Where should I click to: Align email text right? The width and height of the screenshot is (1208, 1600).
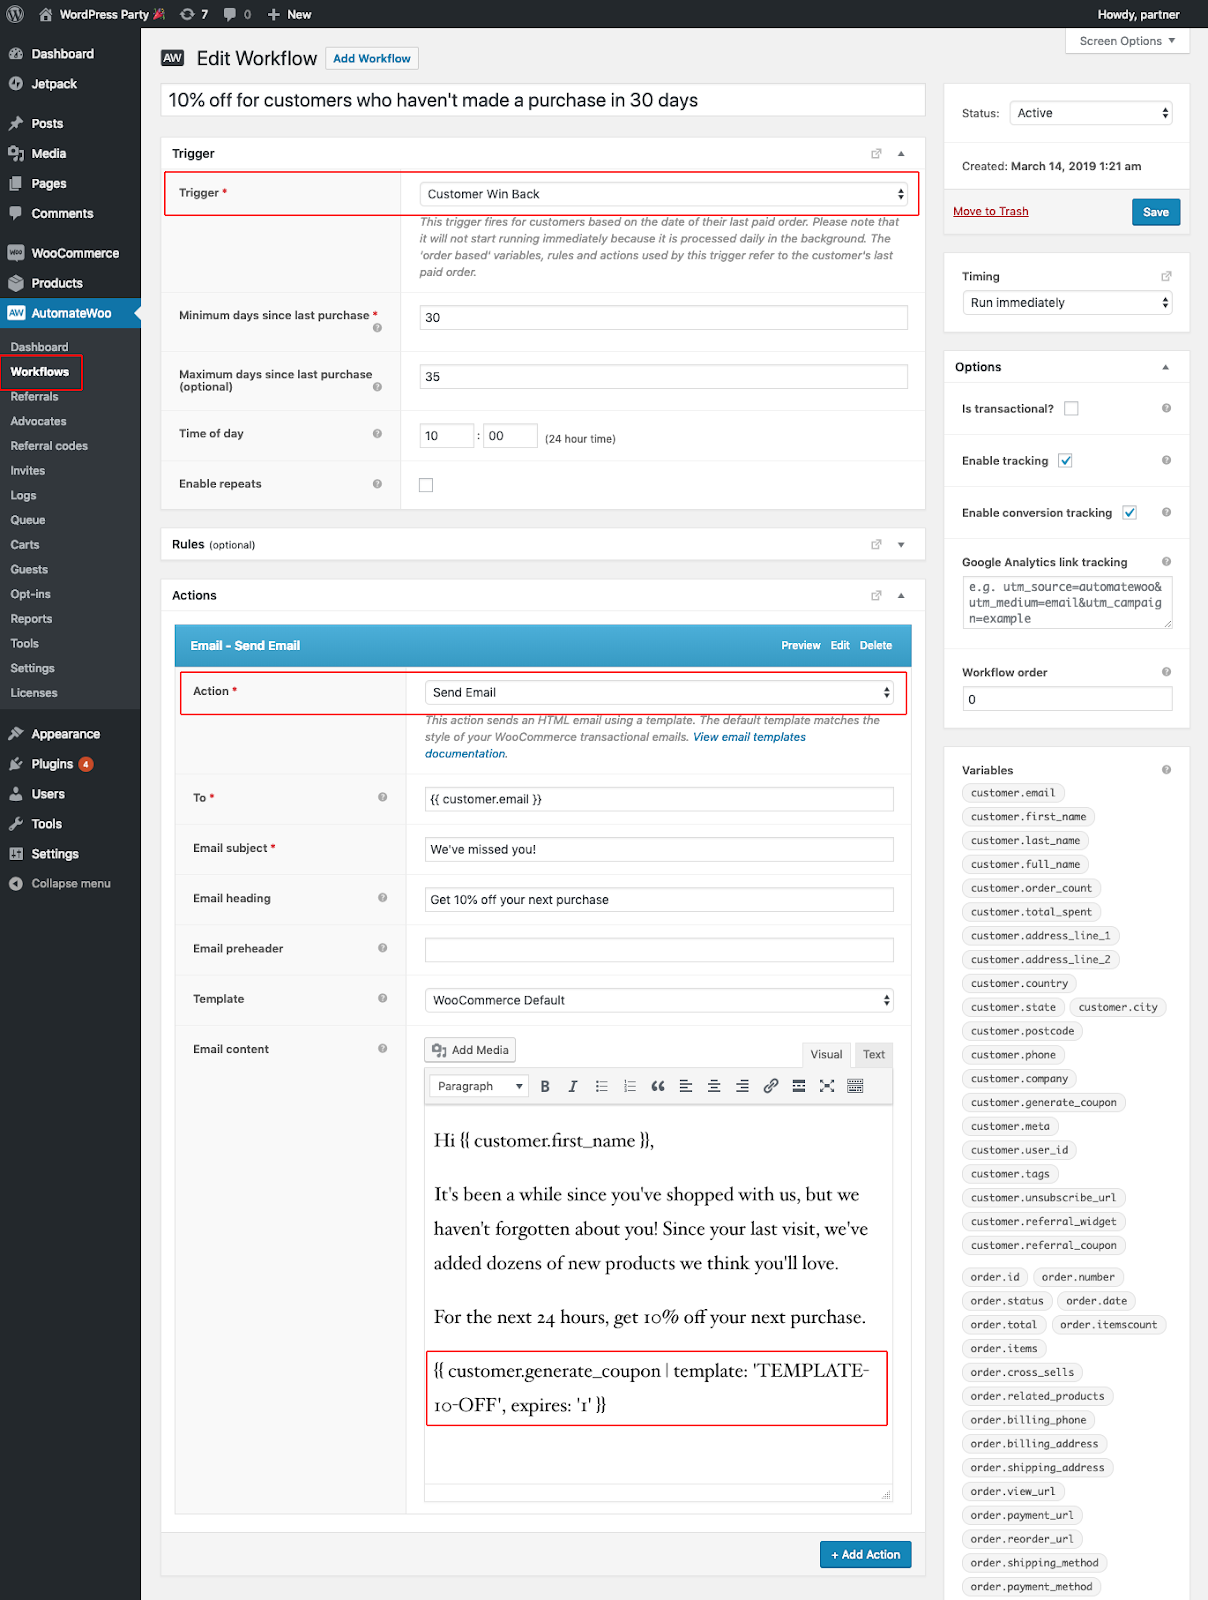tap(742, 1086)
